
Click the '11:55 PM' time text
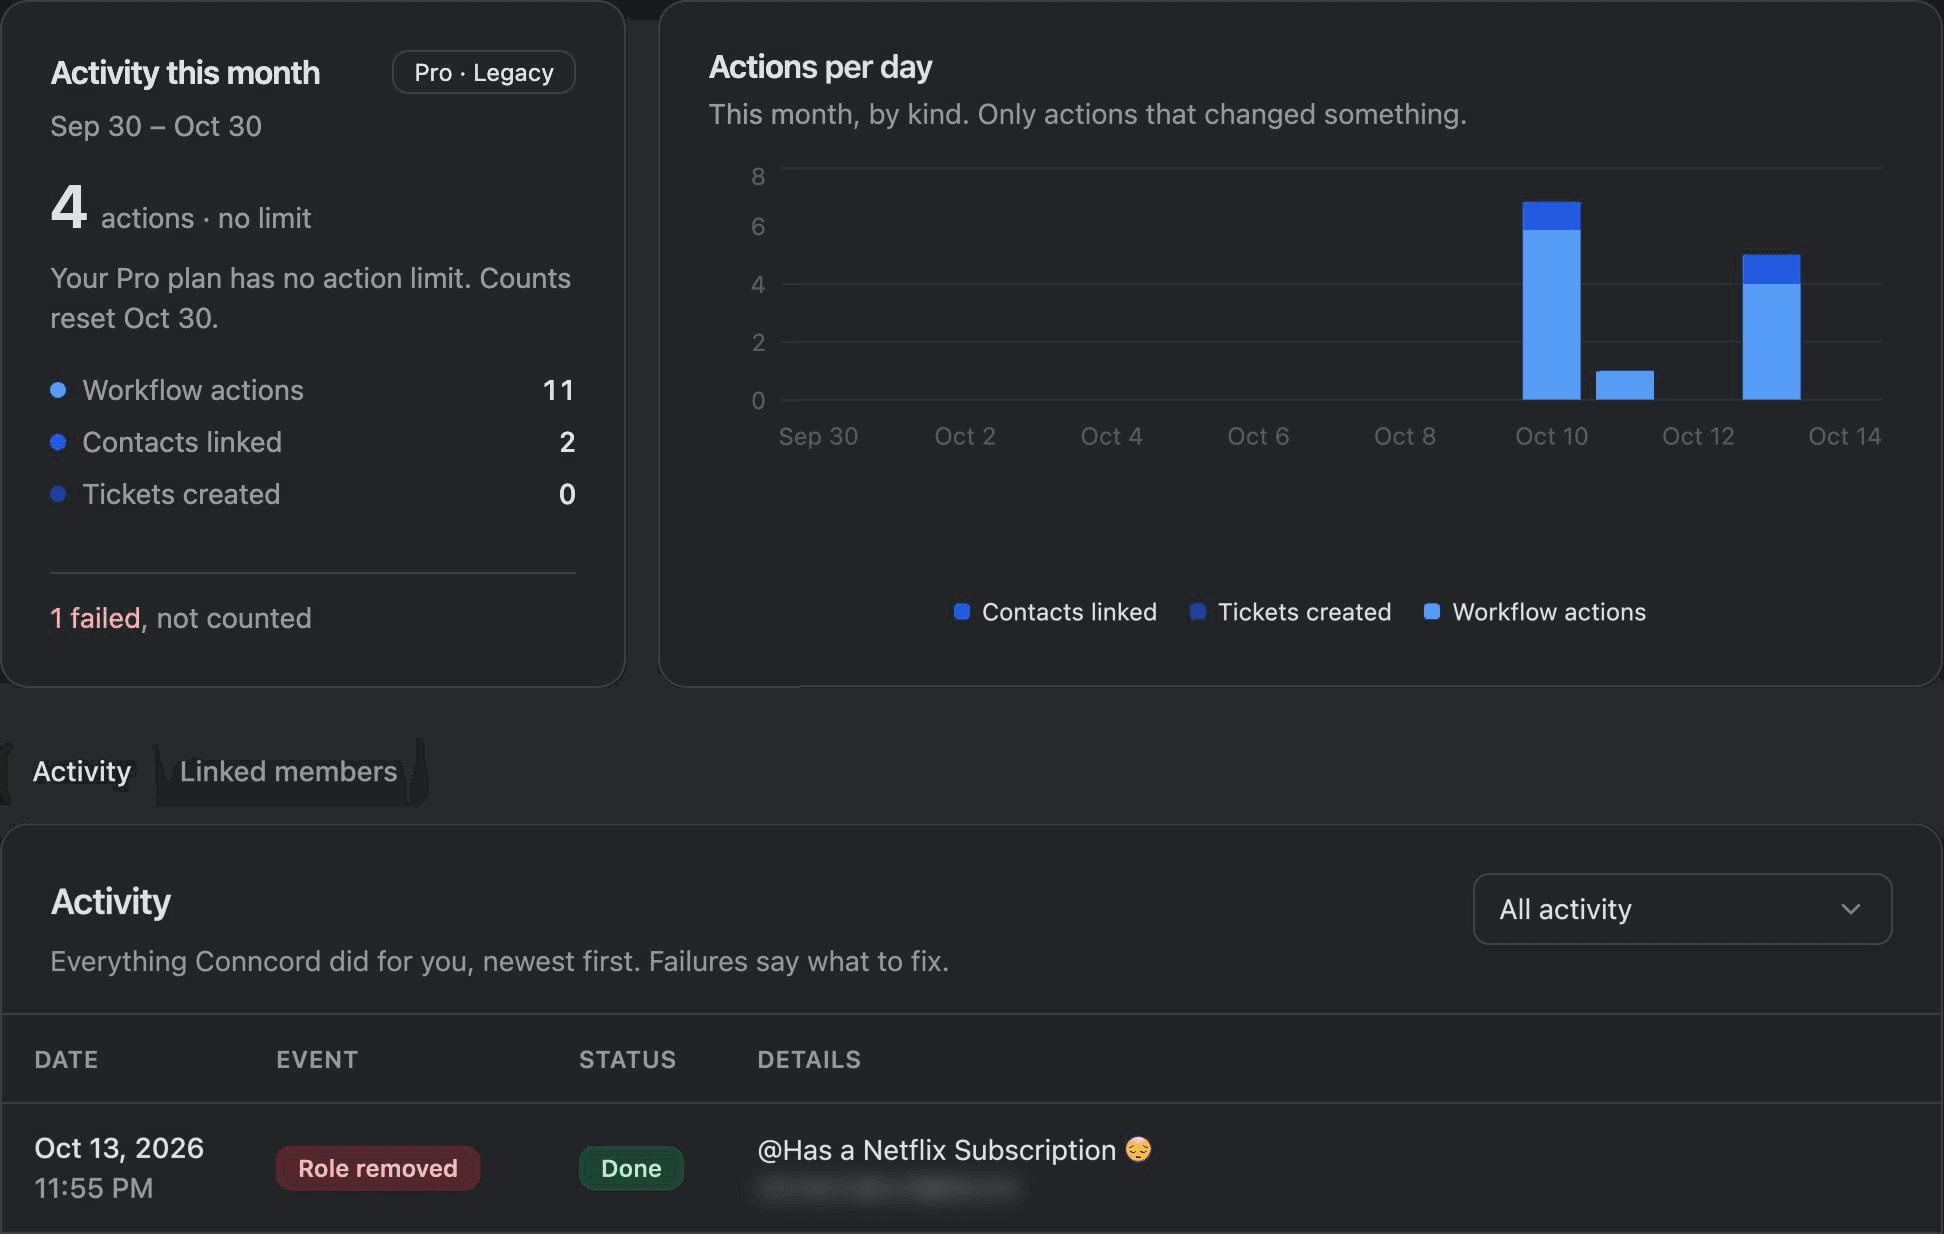(94, 1188)
